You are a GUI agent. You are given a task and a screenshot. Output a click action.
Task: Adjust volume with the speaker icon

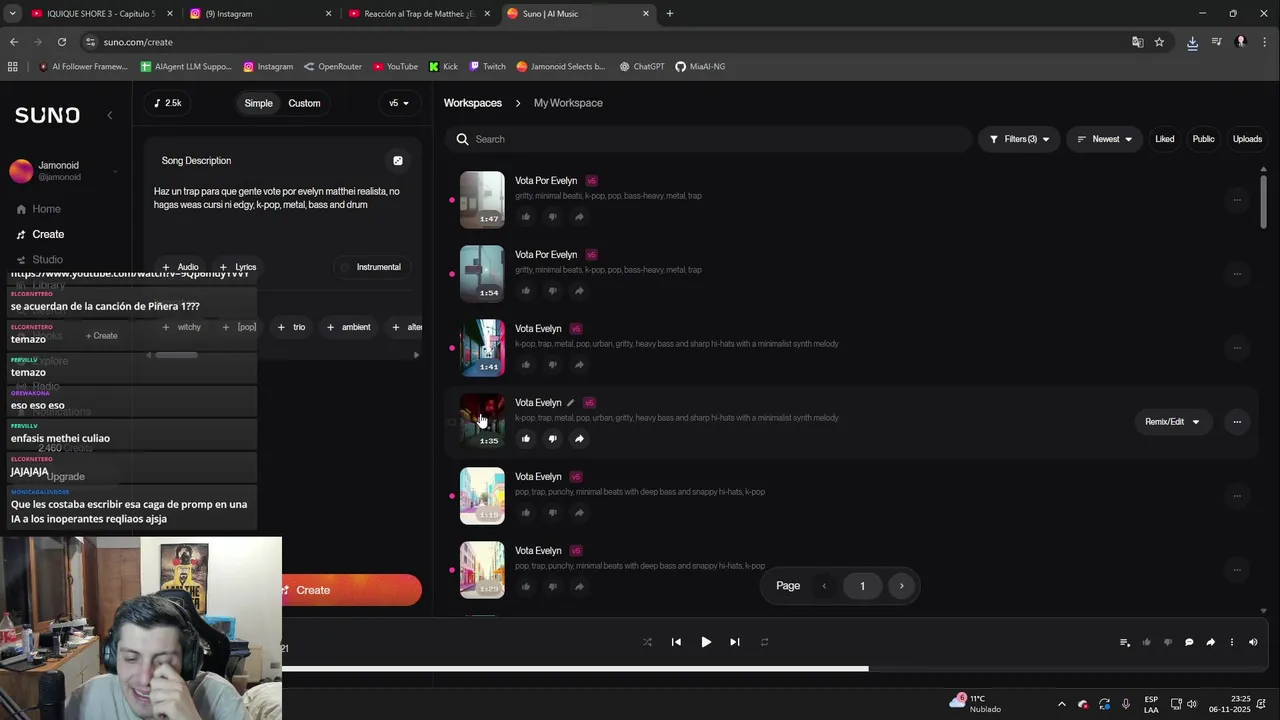click(x=1253, y=642)
